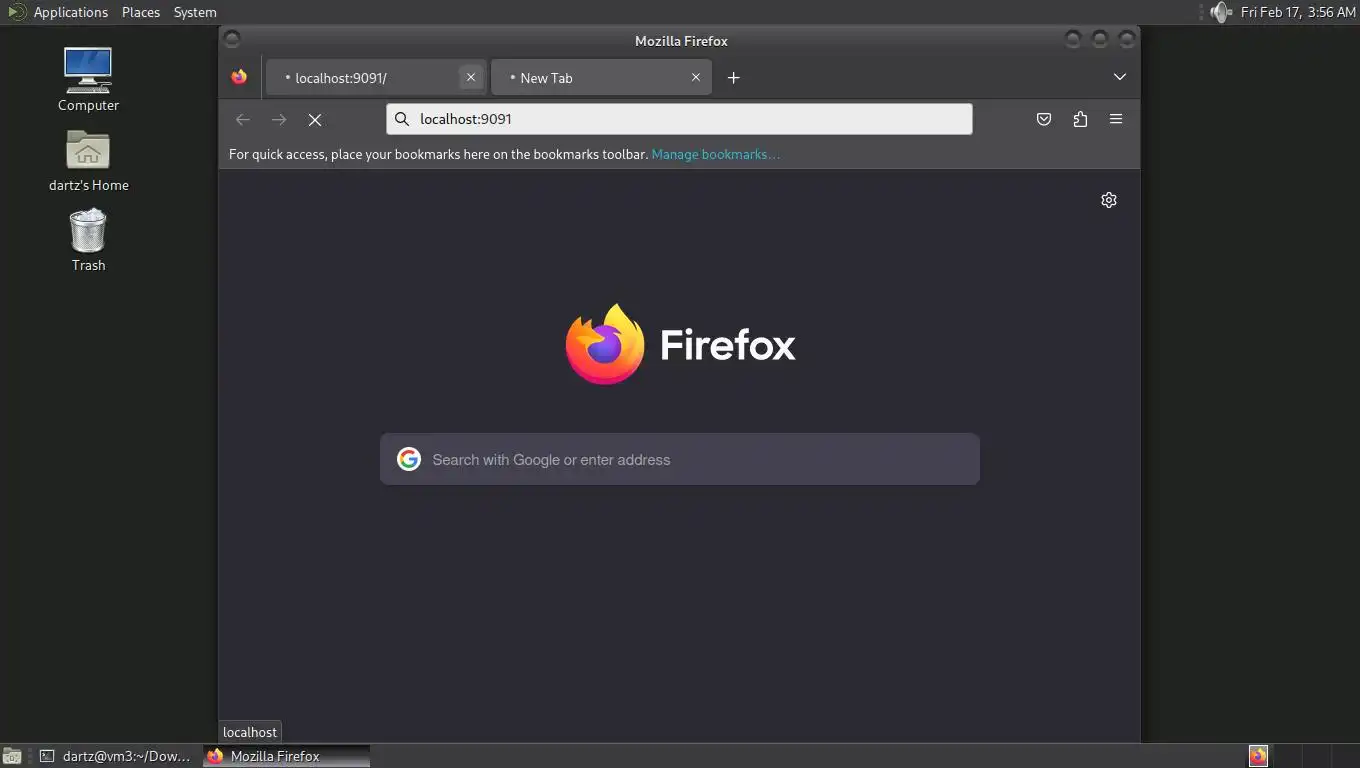Open the Firefox application menu
The image size is (1360, 768).
(x=1116, y=119)
